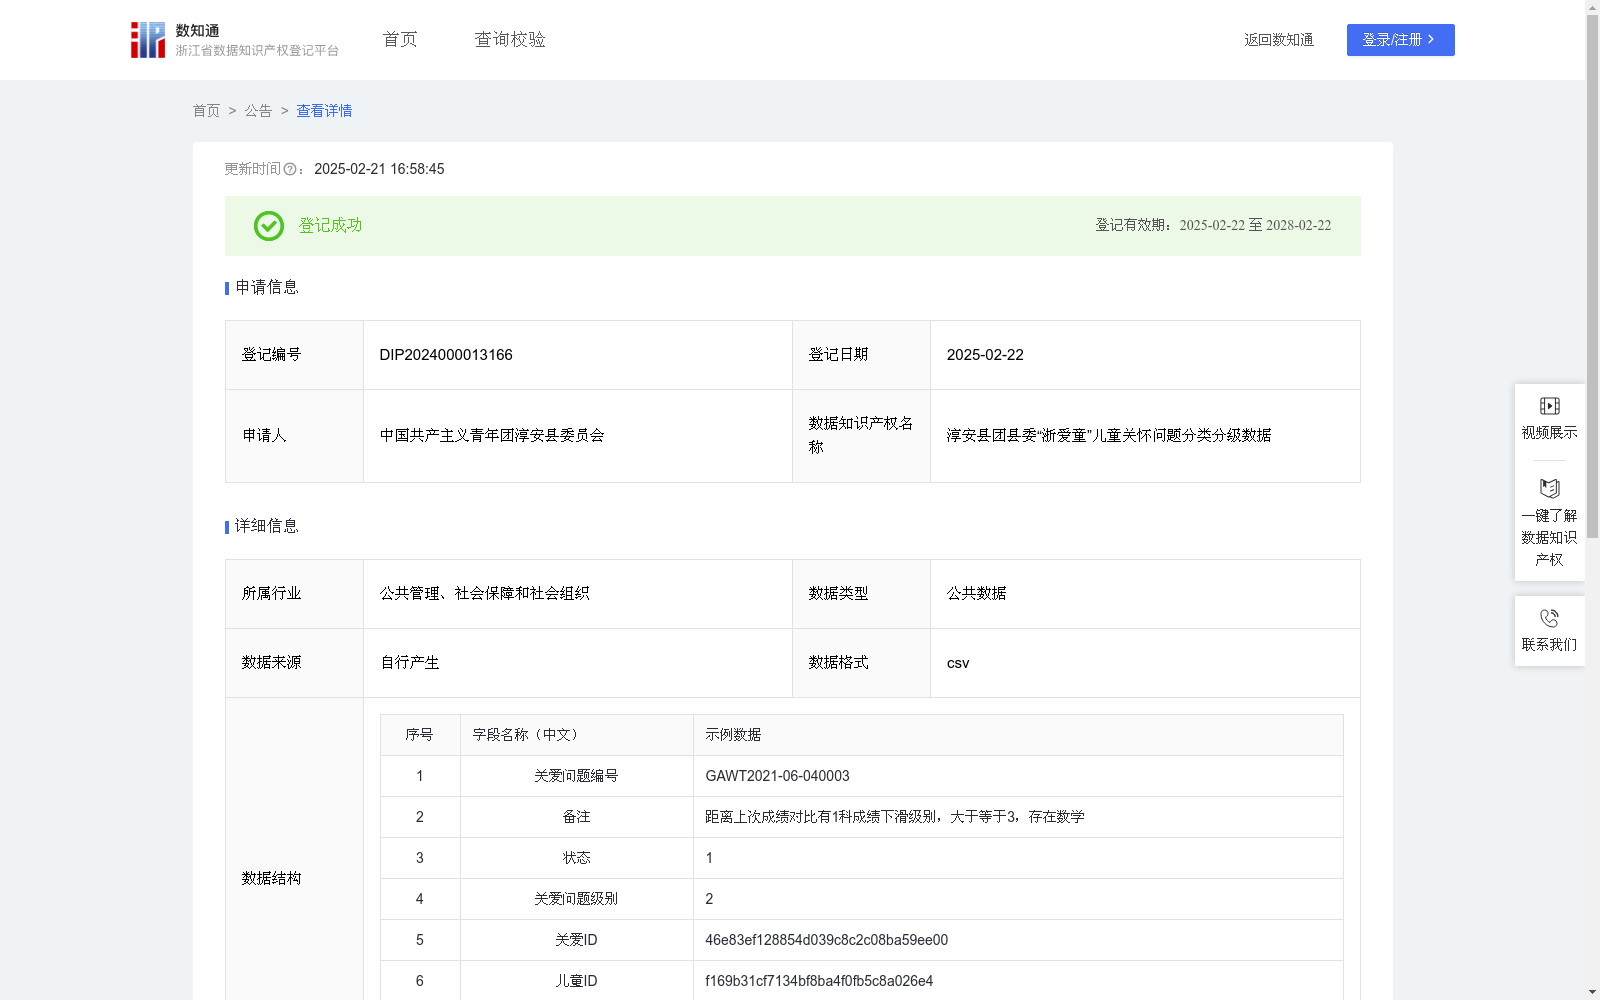This screenshot has width=1600, height=1000.
Task: Click update time 2025-02-21 16:58:45
Action: pos(379,170)
